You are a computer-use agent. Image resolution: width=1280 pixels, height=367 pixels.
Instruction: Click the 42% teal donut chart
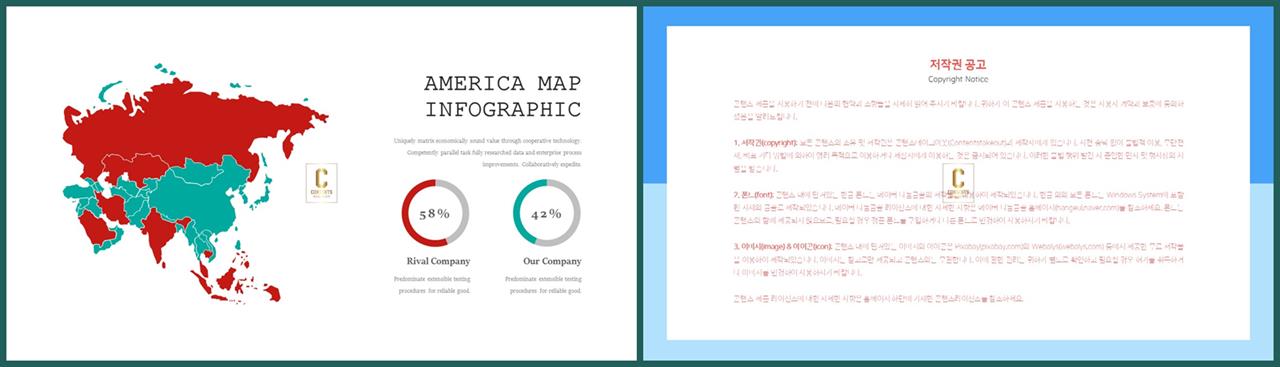[x=546, y=213]
